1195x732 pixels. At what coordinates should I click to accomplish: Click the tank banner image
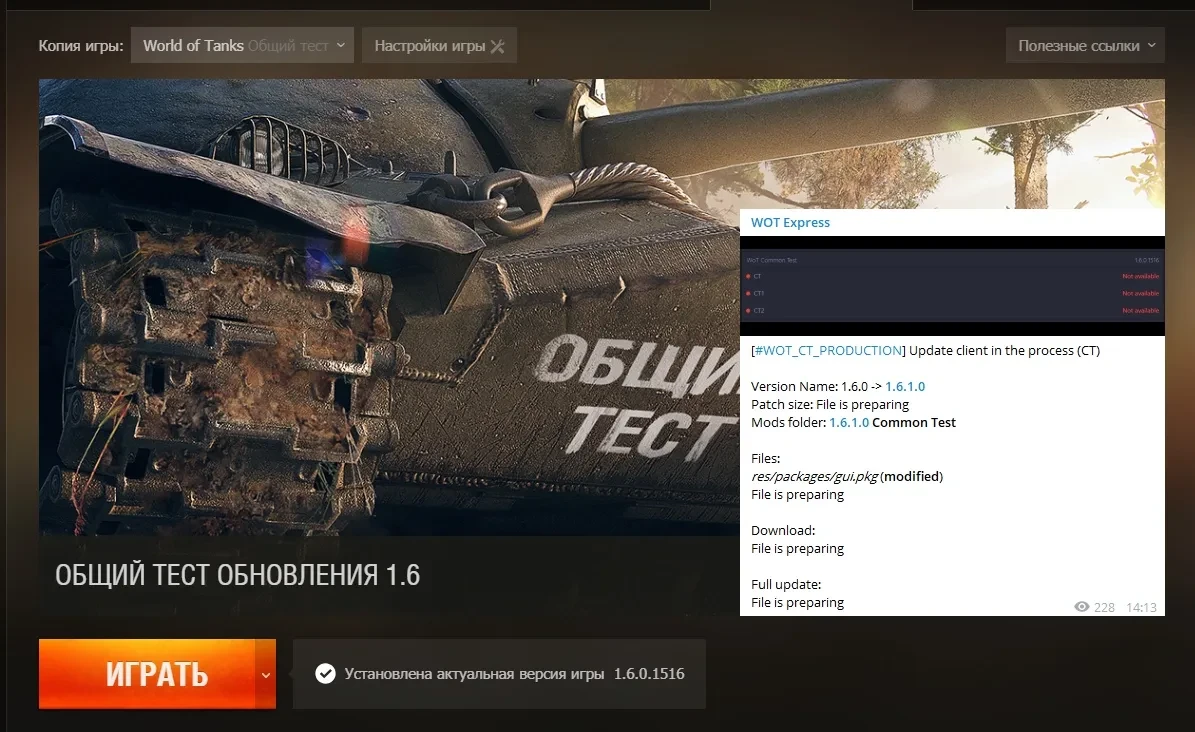390,300
